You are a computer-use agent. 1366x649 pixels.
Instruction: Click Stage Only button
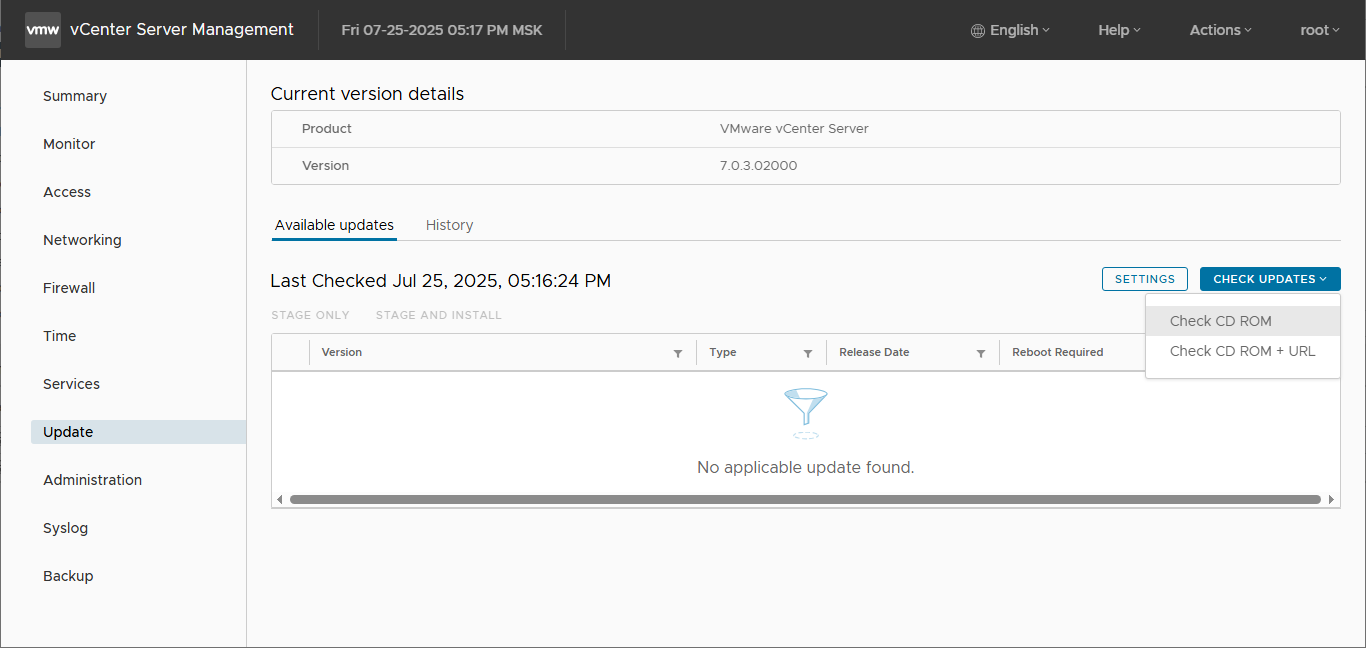tap(310, 315)
